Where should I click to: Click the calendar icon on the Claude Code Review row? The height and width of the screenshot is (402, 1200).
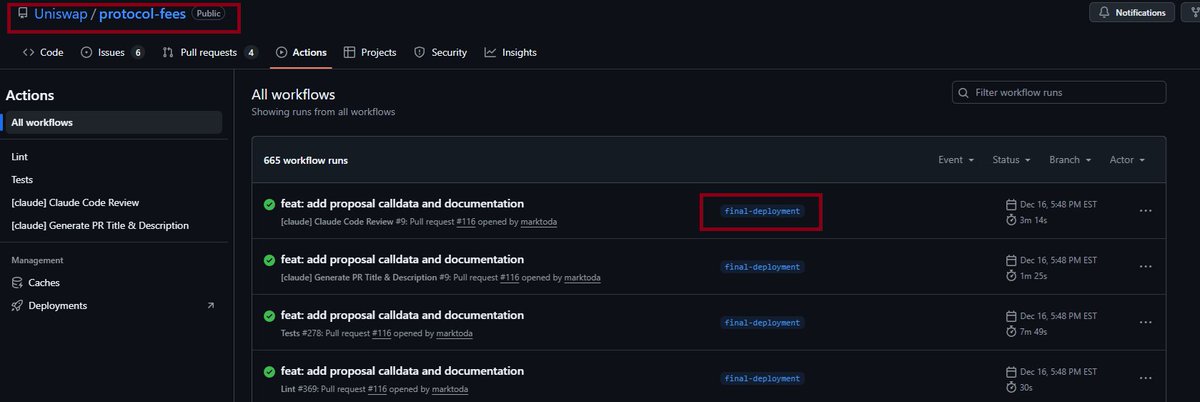point(1011,204)
